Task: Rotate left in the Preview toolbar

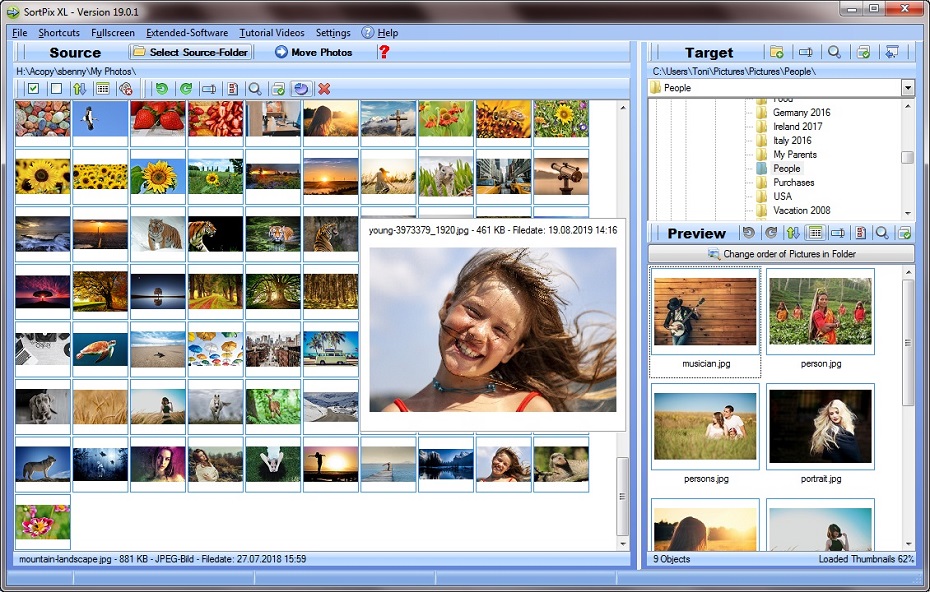Action: [748, 233]
